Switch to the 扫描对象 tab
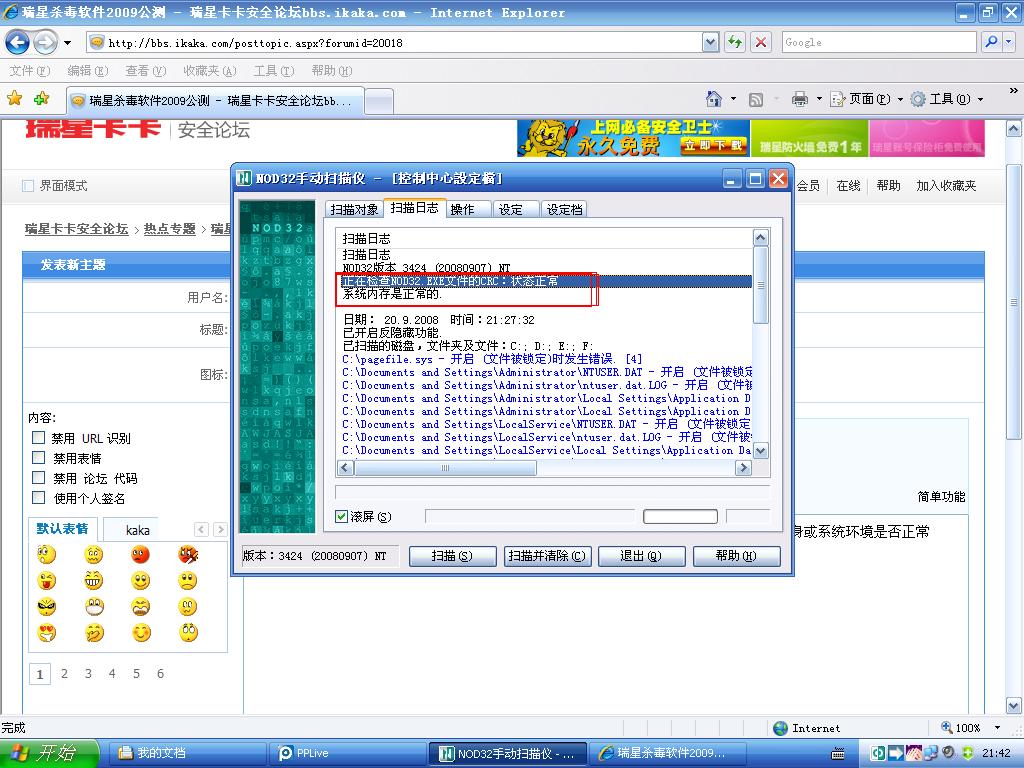 pos(354,209)
